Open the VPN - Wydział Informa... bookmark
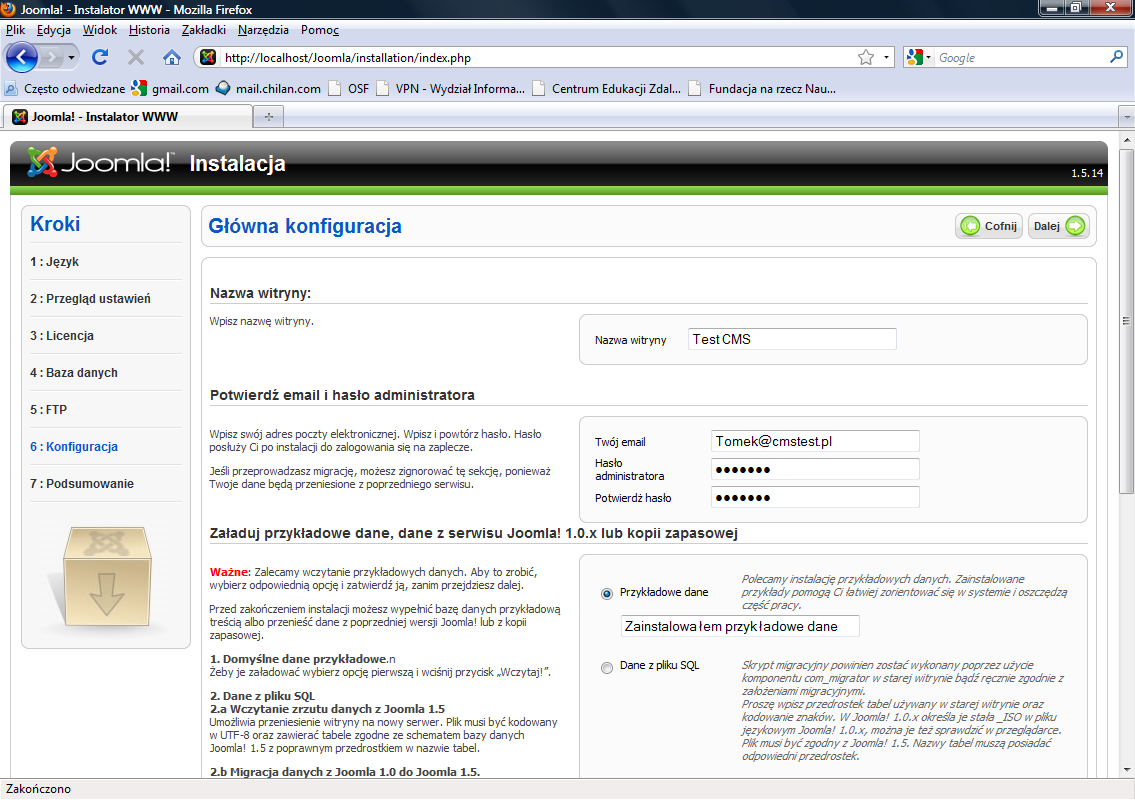1135x800 pixels. (x=451, y=88)
